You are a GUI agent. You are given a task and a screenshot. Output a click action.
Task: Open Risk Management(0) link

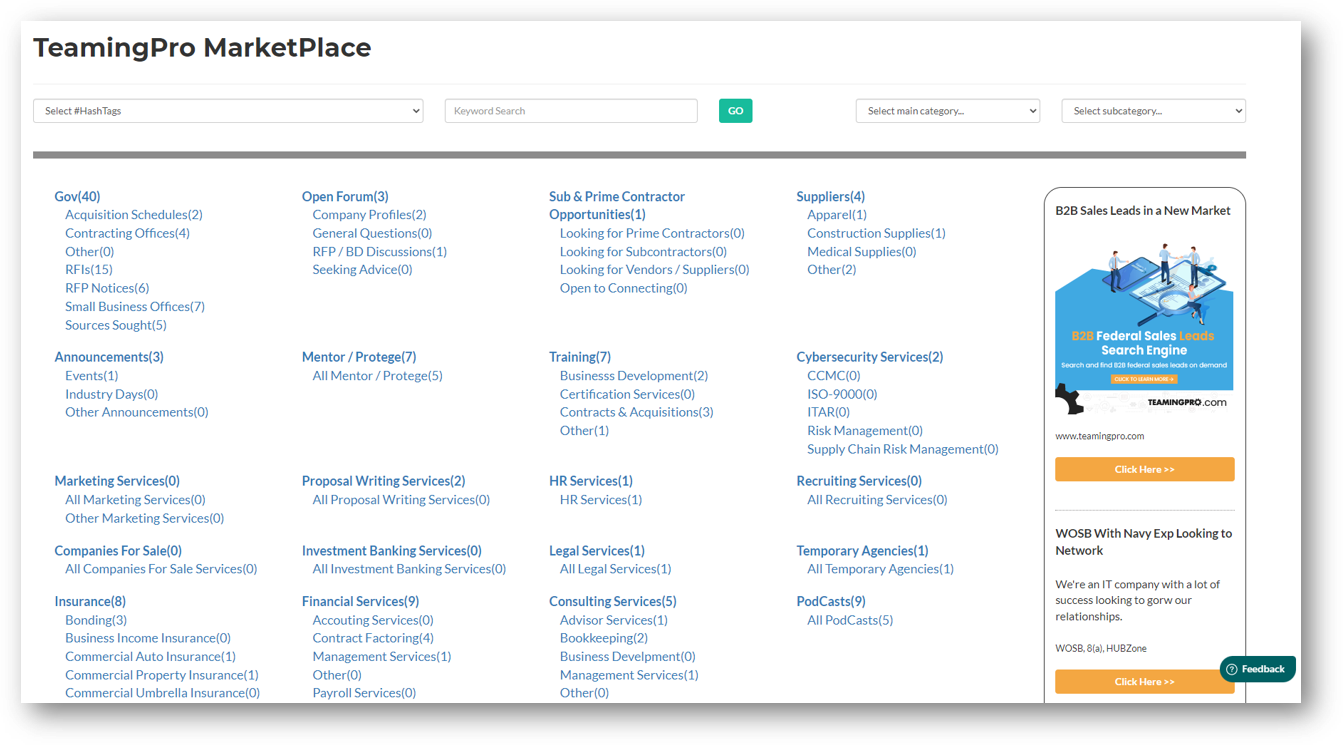click(865, 431)
